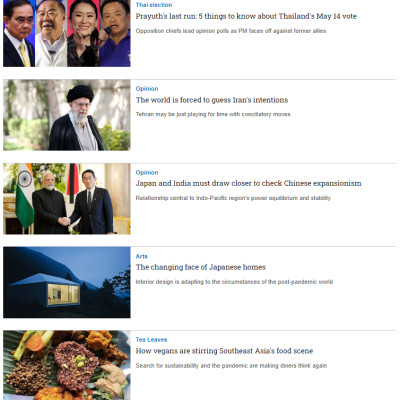Open the Tehran conciliatory moves summary text

tap(213, 114)
